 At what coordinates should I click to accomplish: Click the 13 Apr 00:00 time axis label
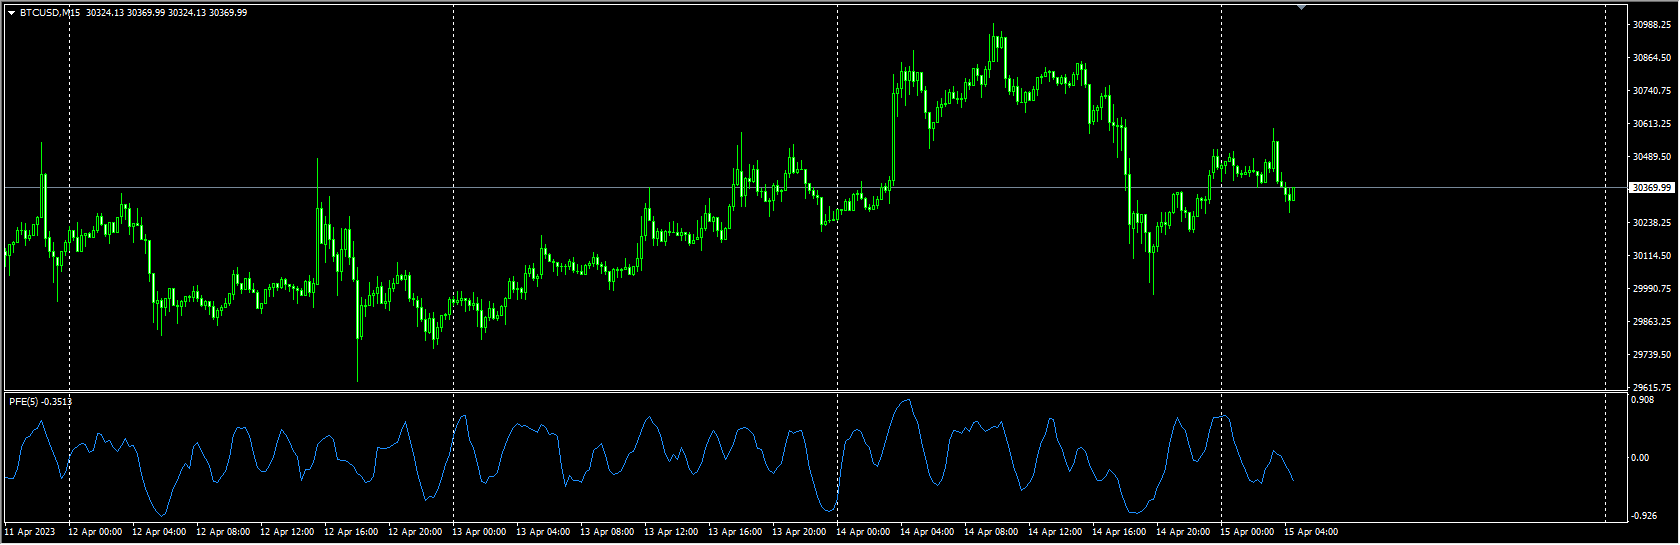point(479,532)
